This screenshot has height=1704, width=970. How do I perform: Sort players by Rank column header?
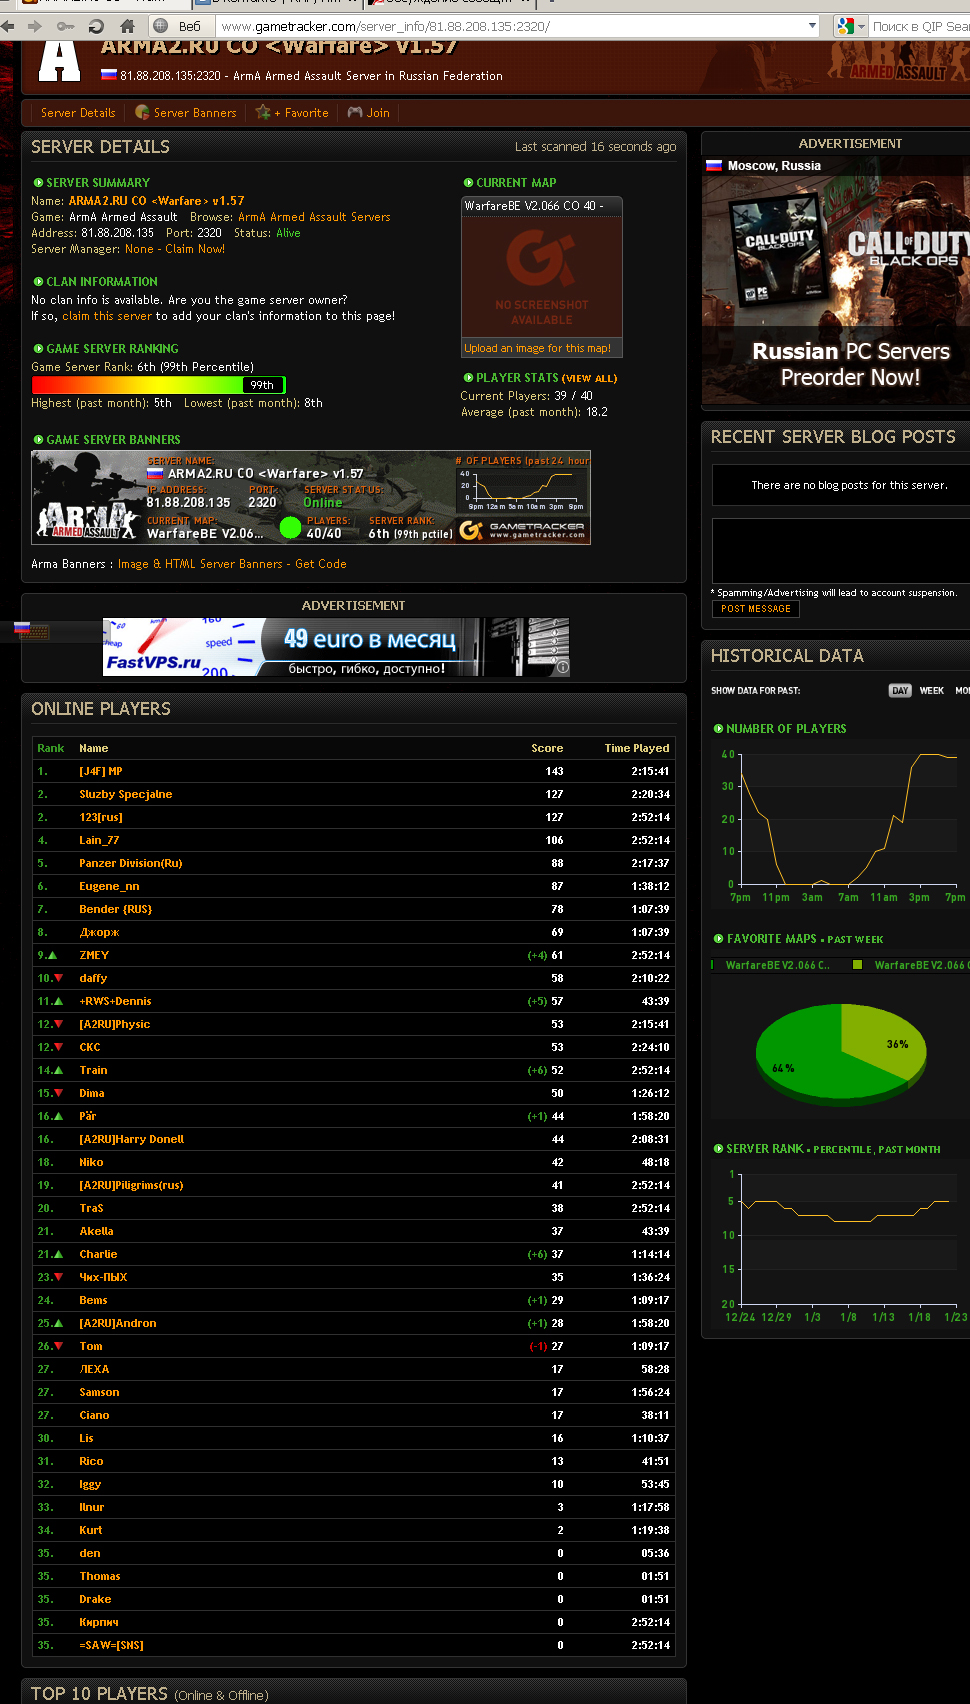coord(50,748)
